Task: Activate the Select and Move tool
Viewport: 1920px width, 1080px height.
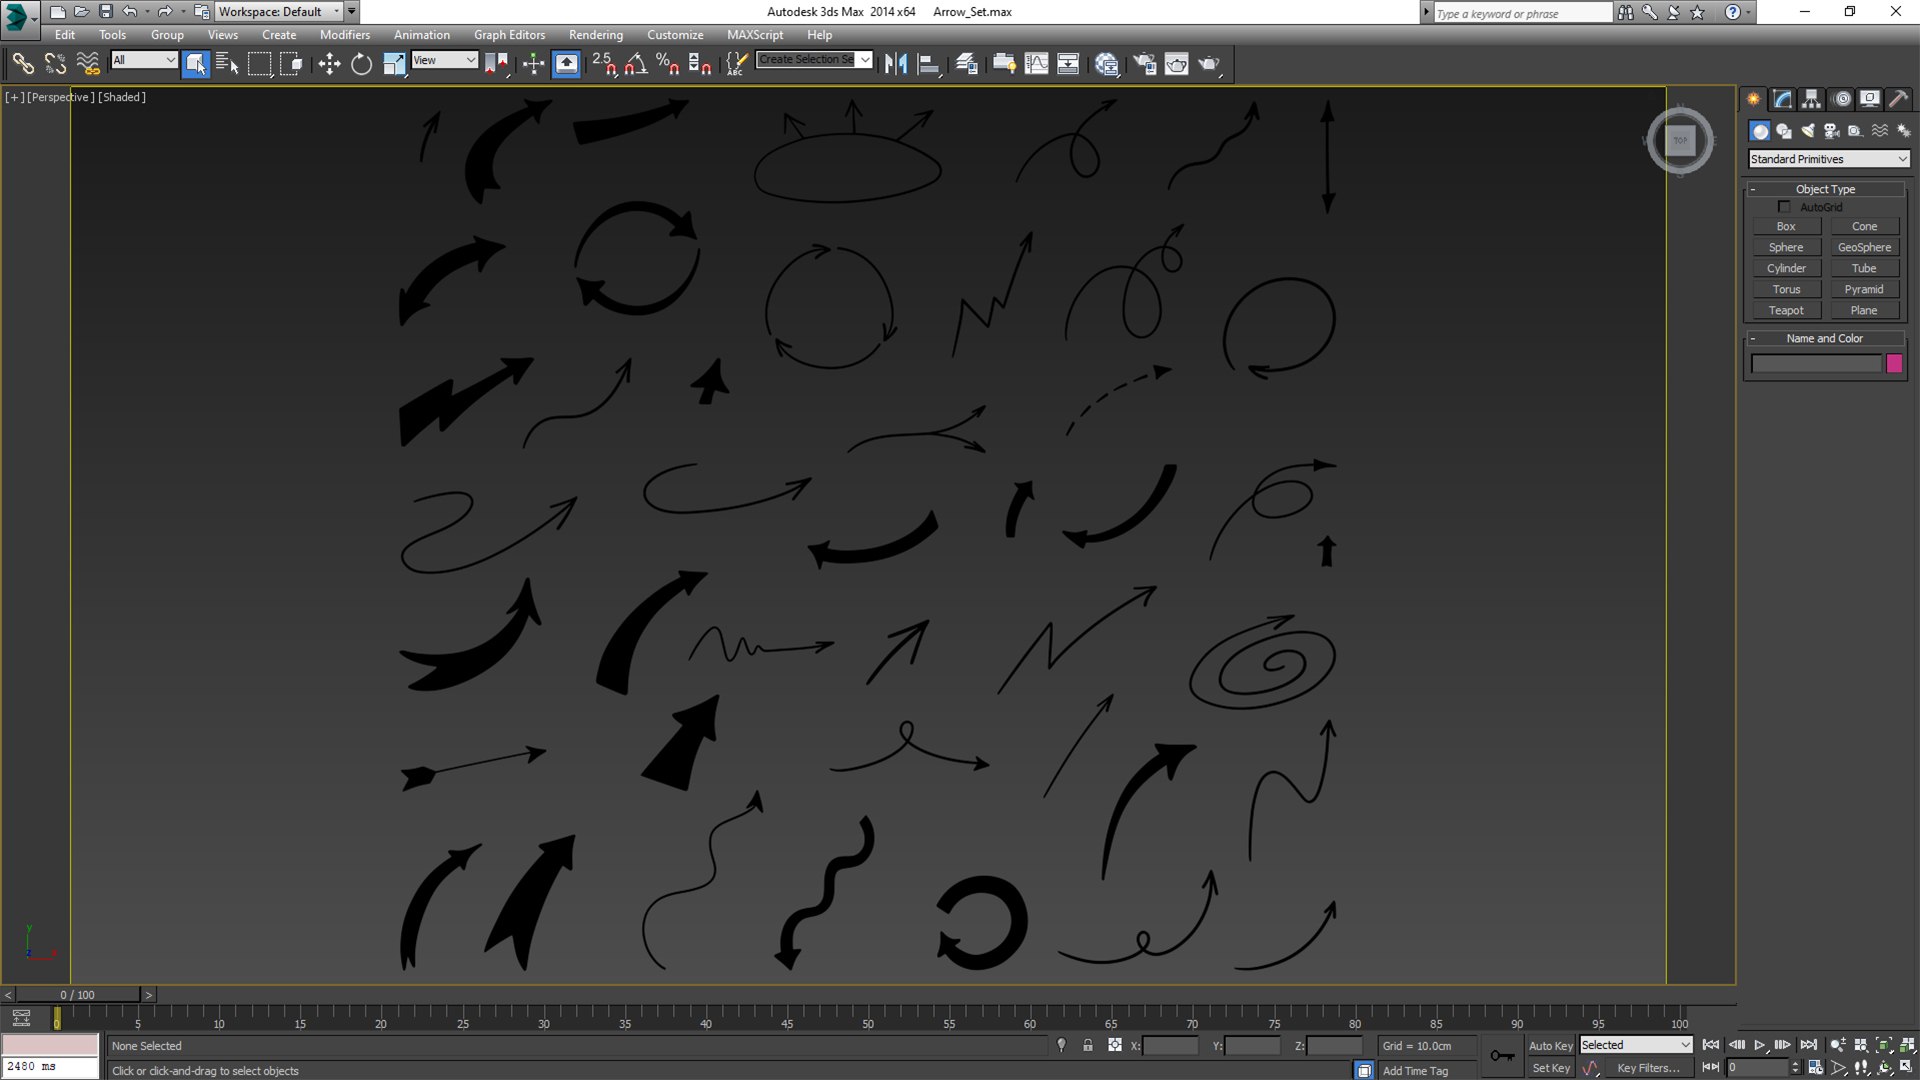Action: point(329,64)
